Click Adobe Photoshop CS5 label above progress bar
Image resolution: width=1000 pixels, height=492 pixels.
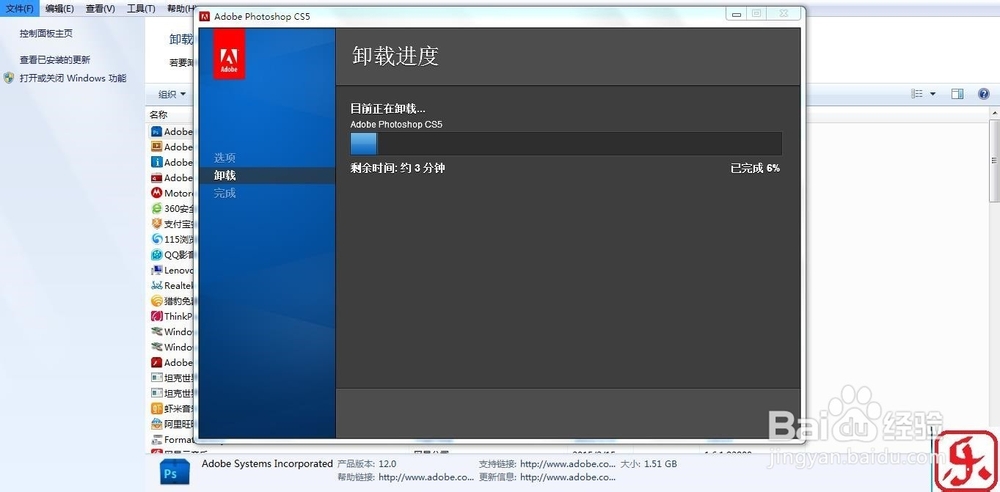pyautogui.click(x=396, y=124)
